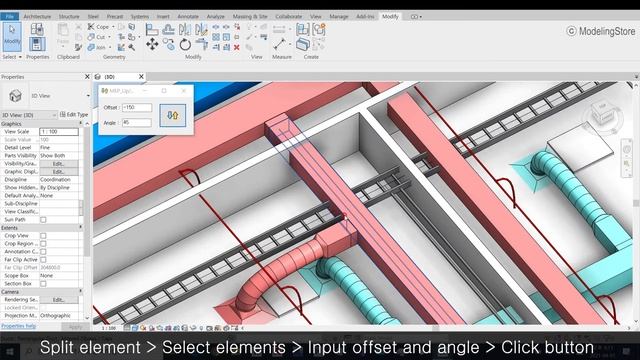This screenshot has width=640, height=360.
Task: Open the 3D View type selector dropdown
Action: click(88, 96)
